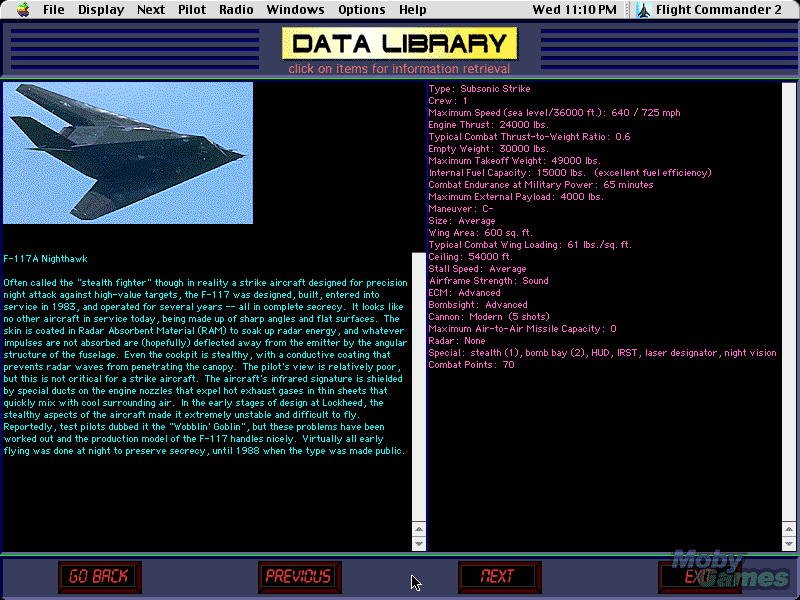Screen dimensions: 800x600
Task: Click the 'Special: stealth (1), bomb bay' line
Action: [x=603, y=353]
